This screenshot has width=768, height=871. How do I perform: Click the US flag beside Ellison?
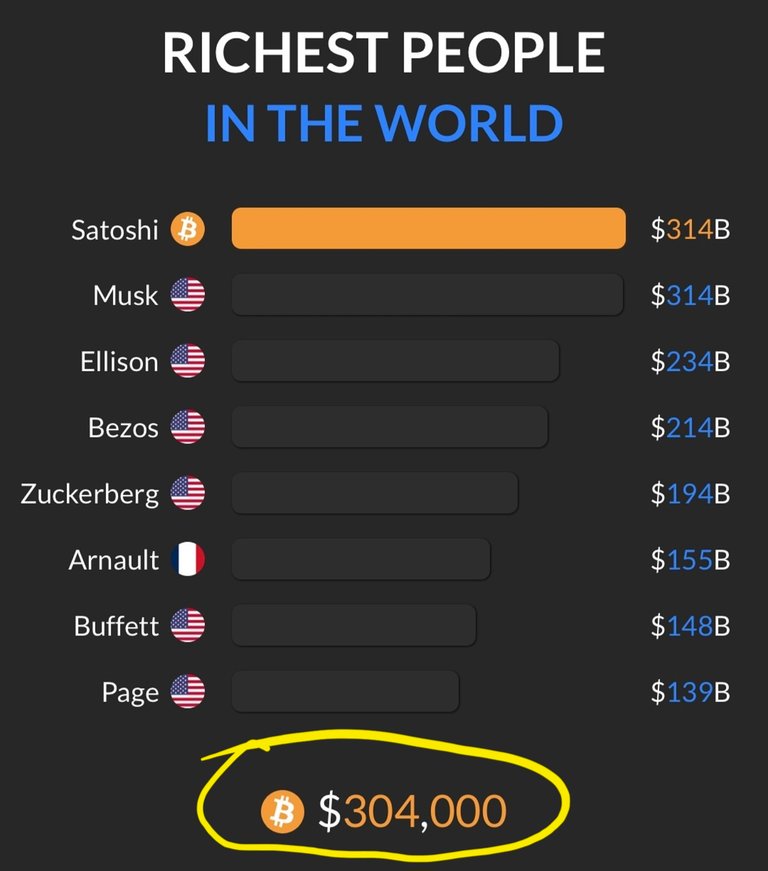188,361
